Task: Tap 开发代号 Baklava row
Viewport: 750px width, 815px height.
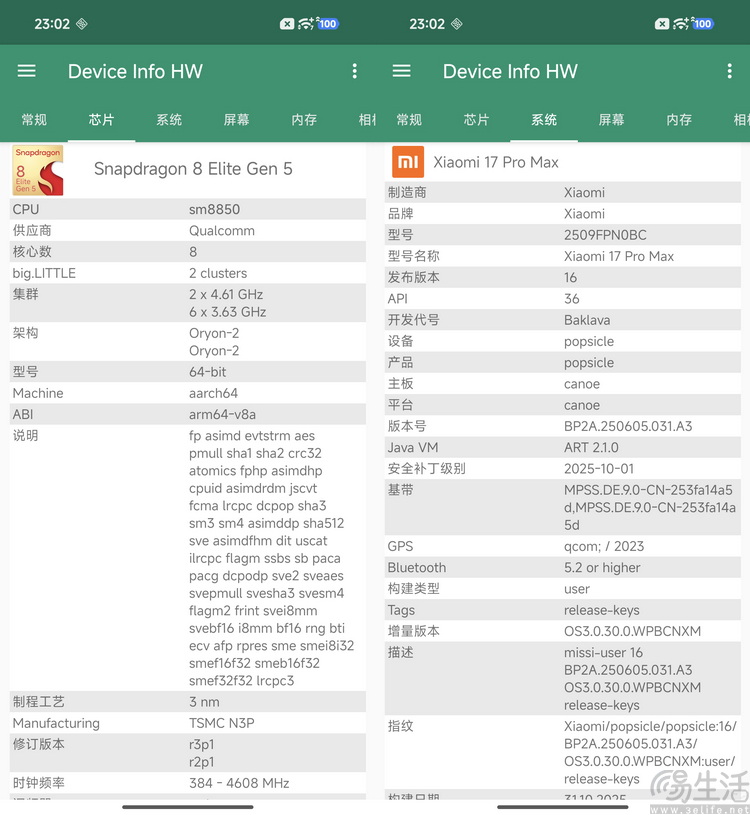Action: pos(563,320)
